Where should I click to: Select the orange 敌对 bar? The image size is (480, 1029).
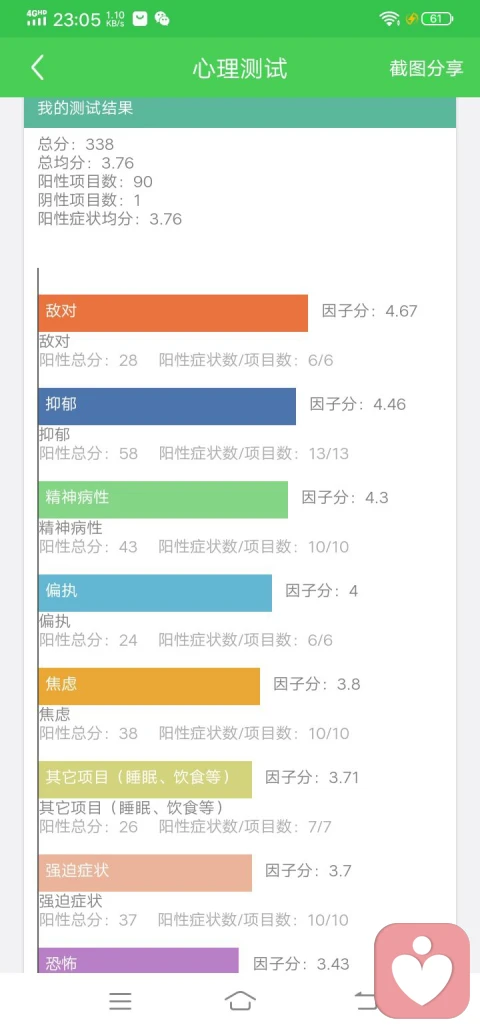click(x=173, y=313)
